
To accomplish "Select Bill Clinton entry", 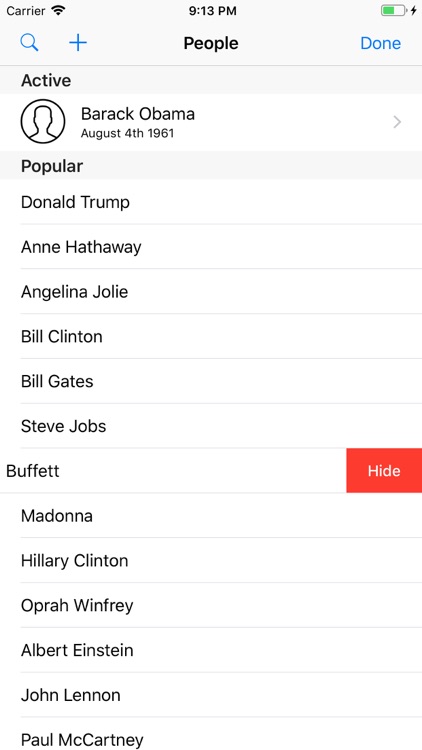I will coord(211,336).
